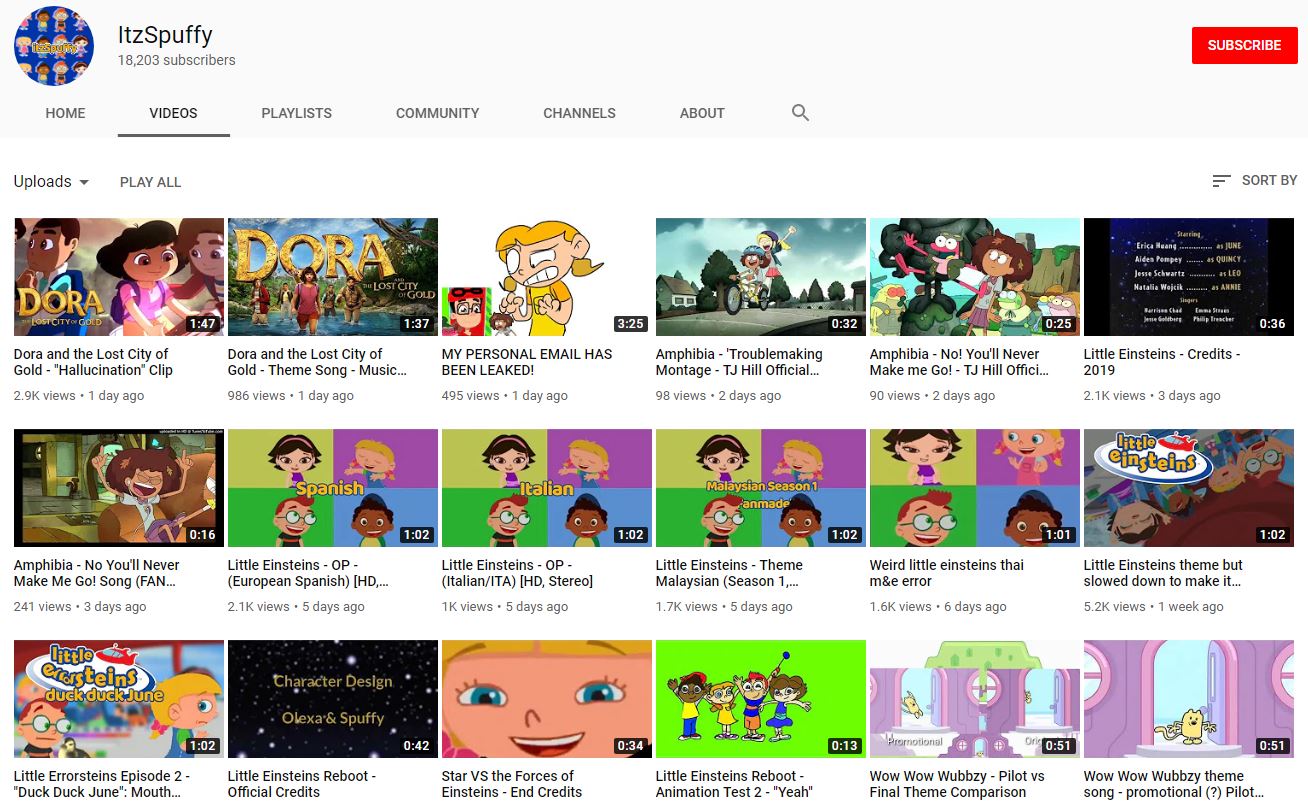The image size is (1308, 802).
Task: Switch to the About tab
Action: [x=702, y=113]
